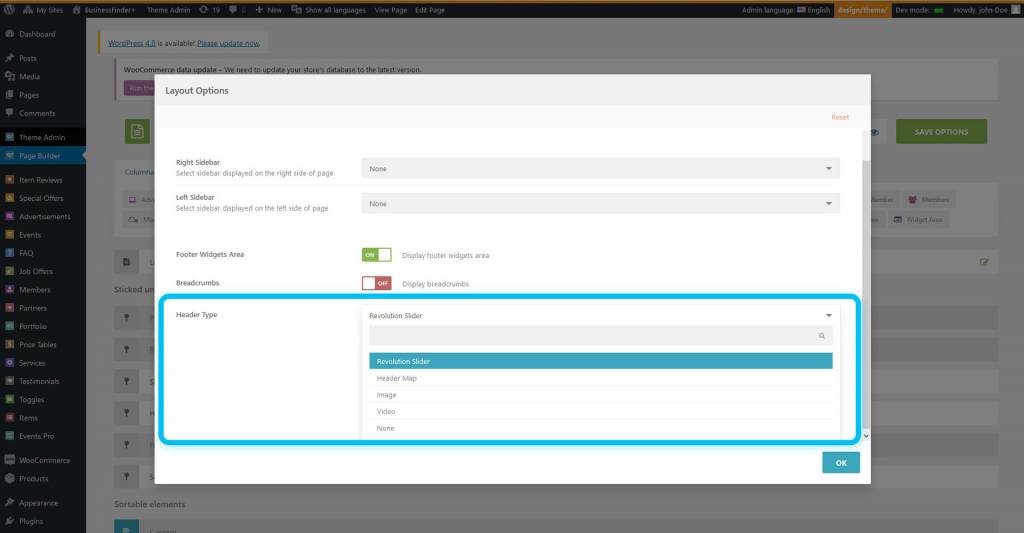Select None header type option
The height and width of the screenshot is (533, 1024).
point(600,428)
